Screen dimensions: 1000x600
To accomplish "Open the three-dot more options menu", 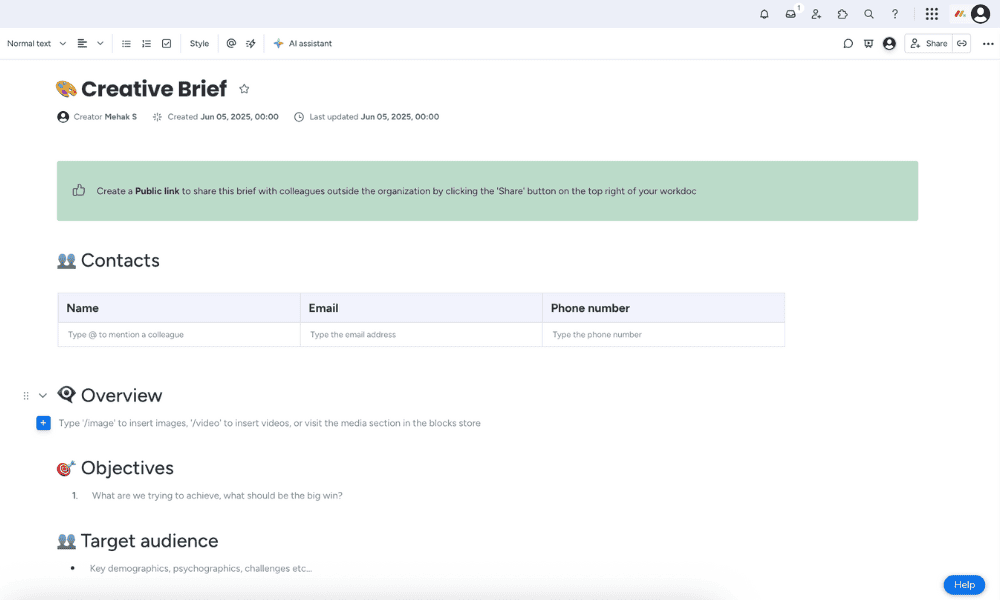I will [x=988, y=43].
